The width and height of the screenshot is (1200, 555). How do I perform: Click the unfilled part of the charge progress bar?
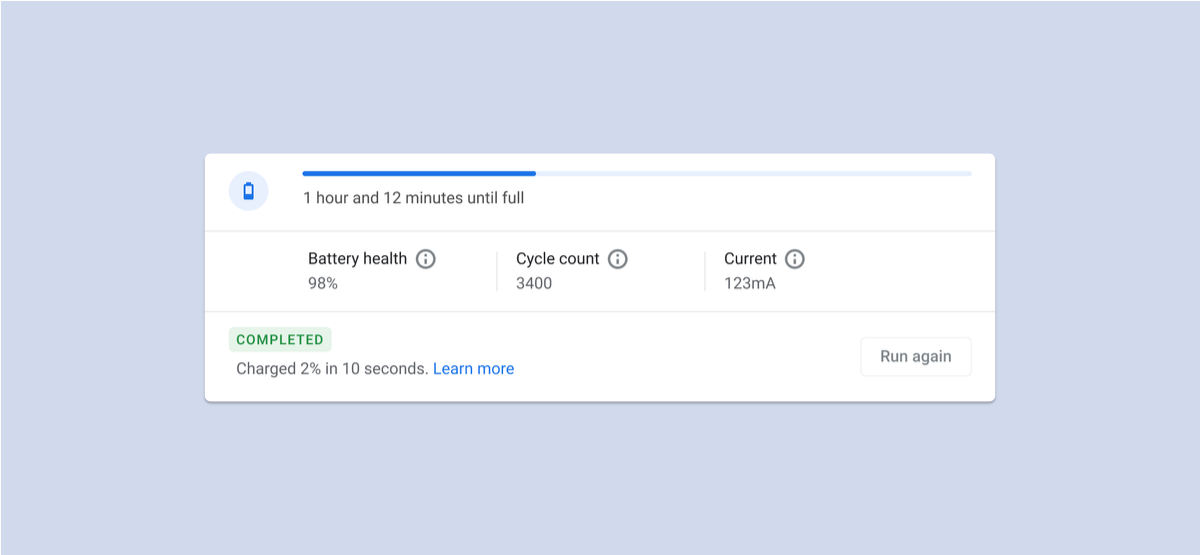(752, 174)
